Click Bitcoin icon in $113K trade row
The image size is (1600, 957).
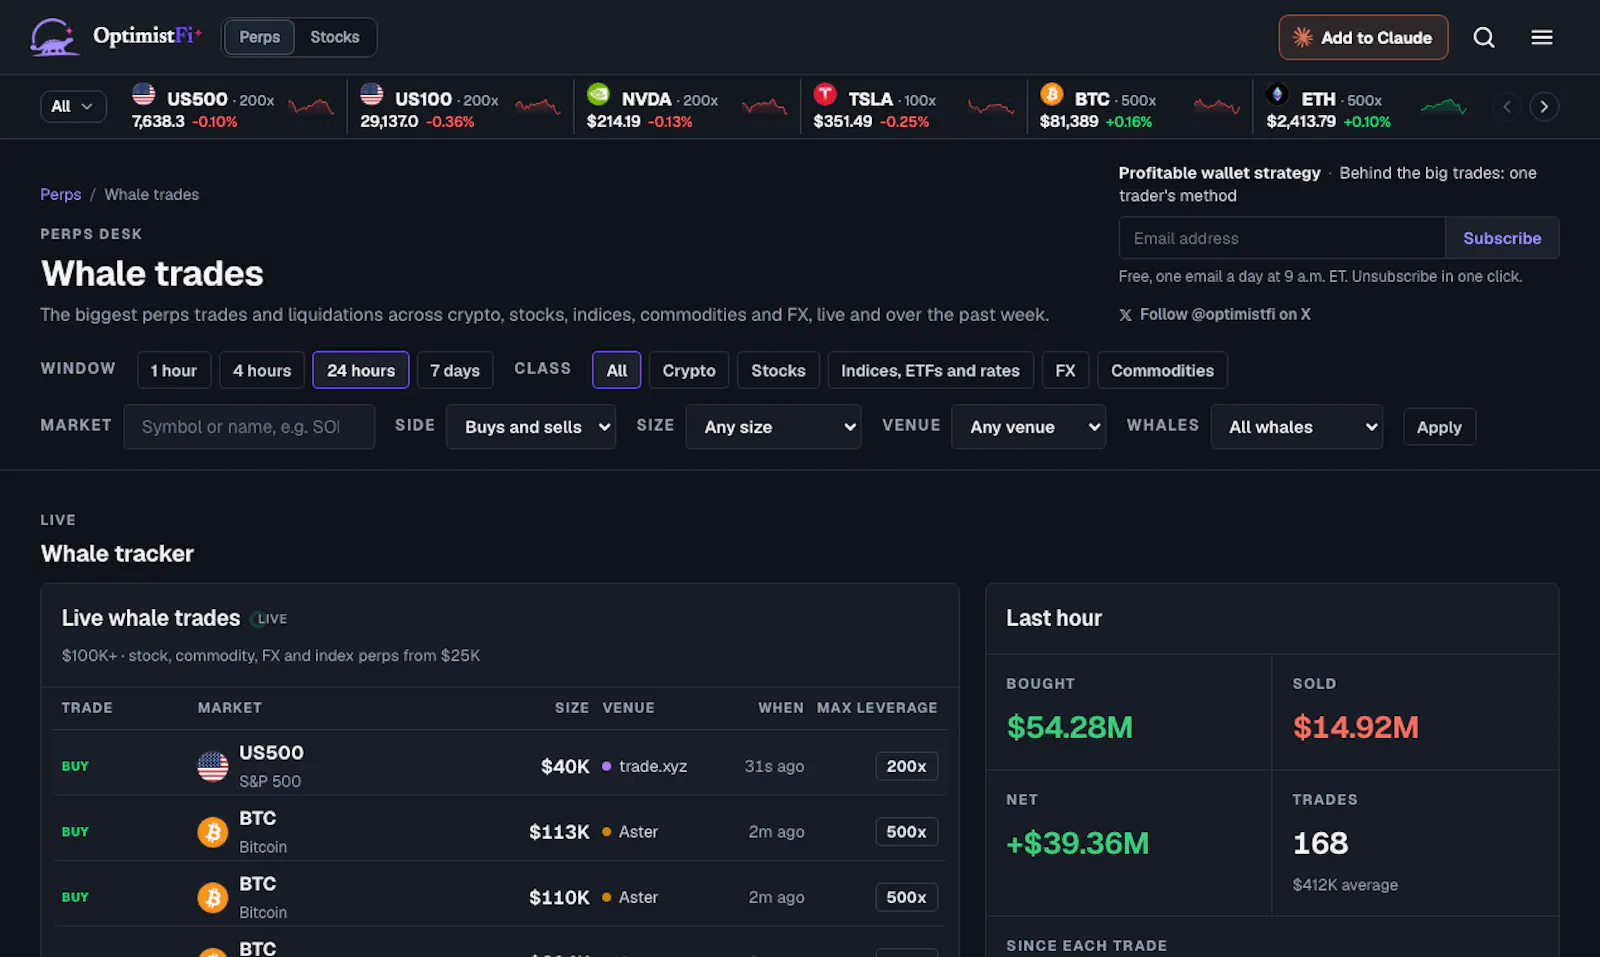(x=213, y=832)
